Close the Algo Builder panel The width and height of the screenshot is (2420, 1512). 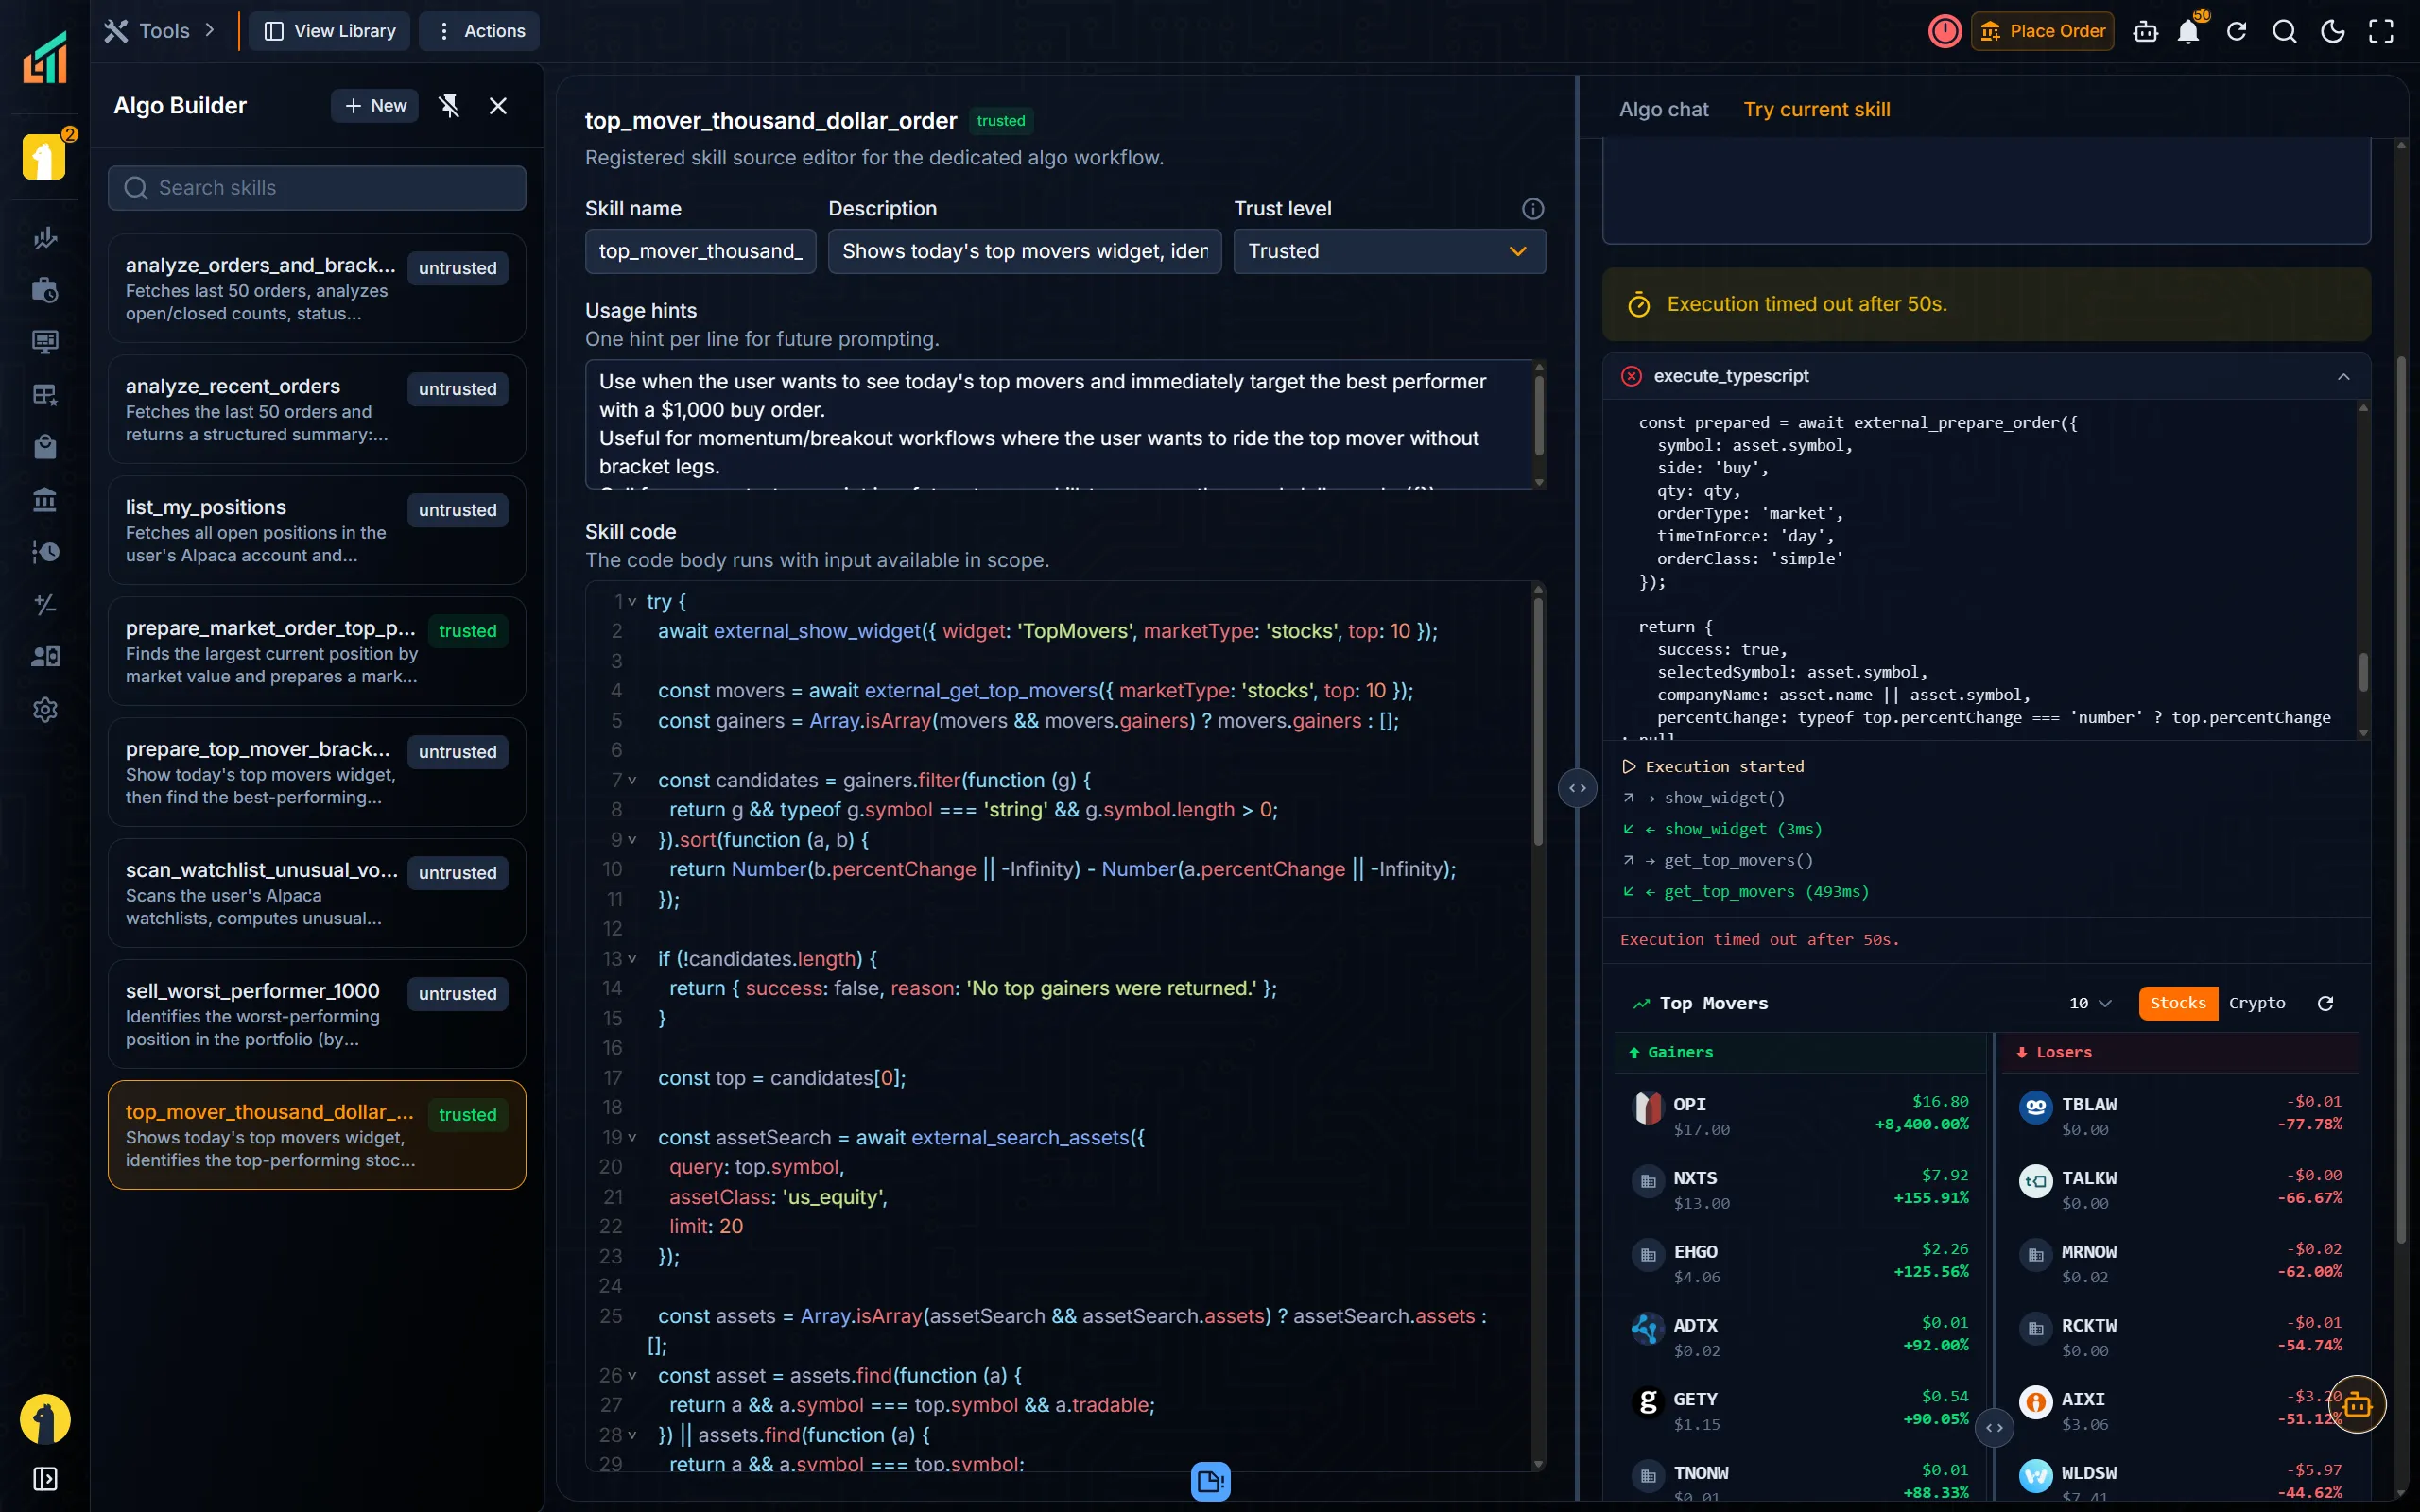click(498, 106)
